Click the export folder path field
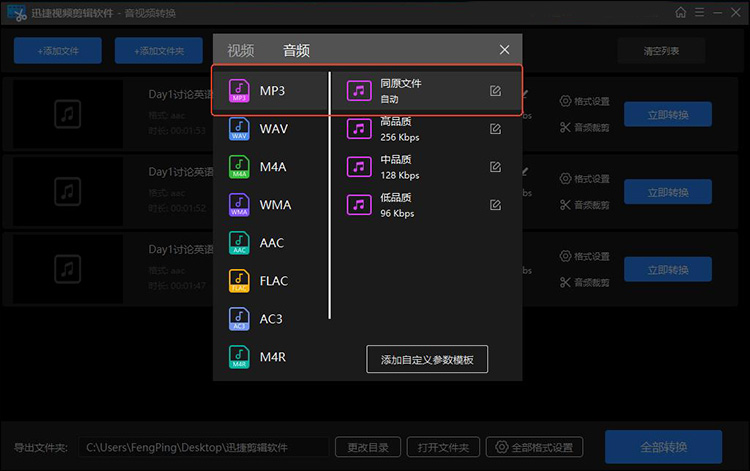Image resolution: width=750 pixels, height=471 pixels. point(203,447)
